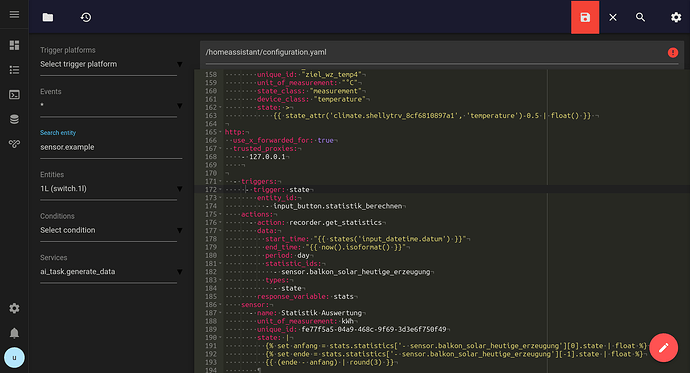Open the network hub icon in sidebar

(14, 144)
